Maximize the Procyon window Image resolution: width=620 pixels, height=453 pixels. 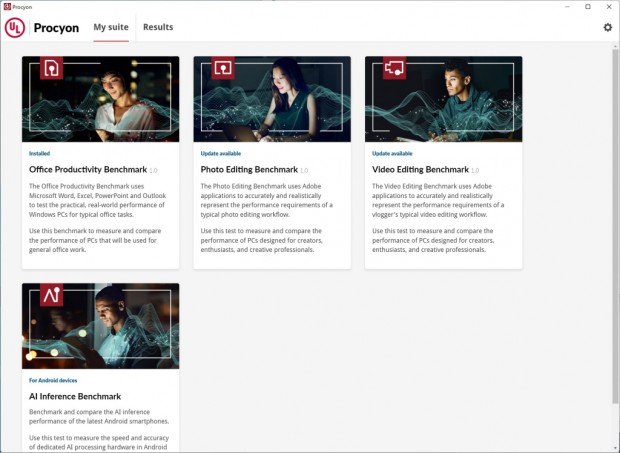[x=588, y=6]
